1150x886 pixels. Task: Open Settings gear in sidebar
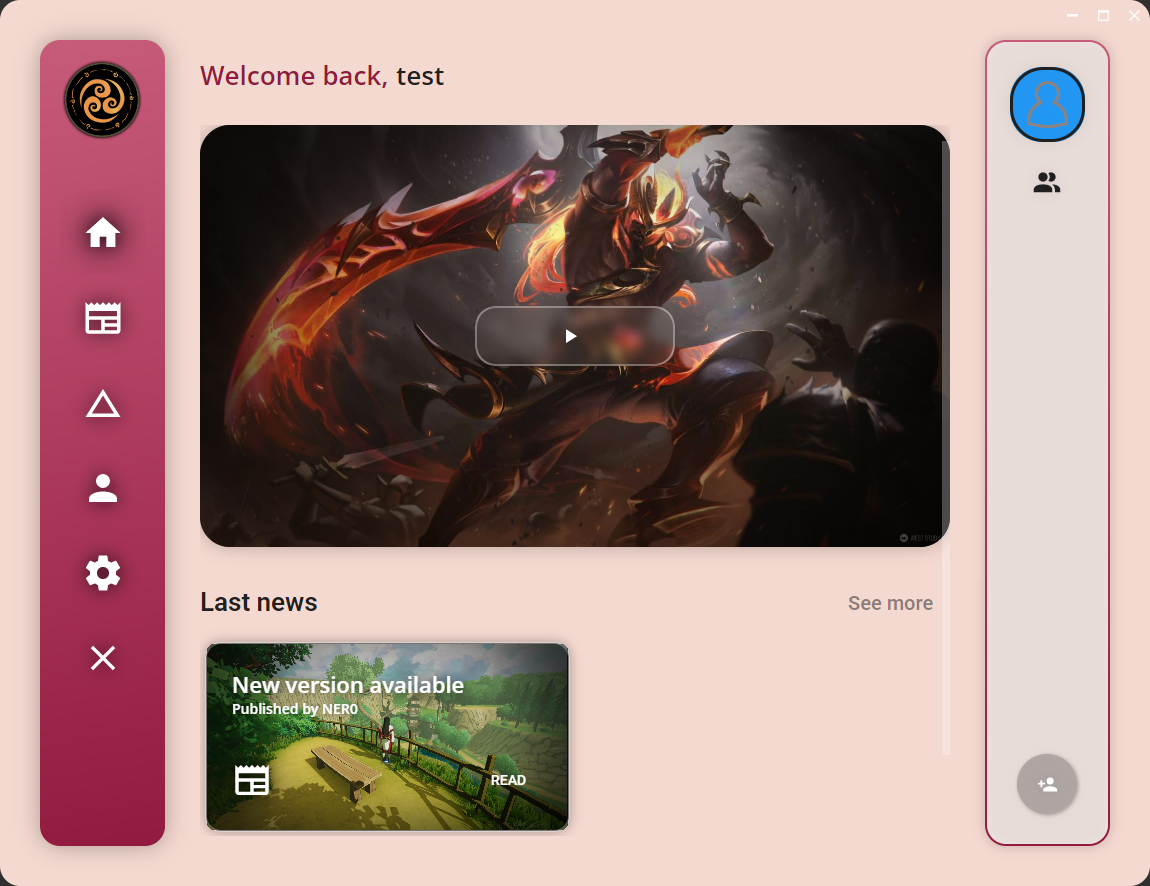coord(103,573)
